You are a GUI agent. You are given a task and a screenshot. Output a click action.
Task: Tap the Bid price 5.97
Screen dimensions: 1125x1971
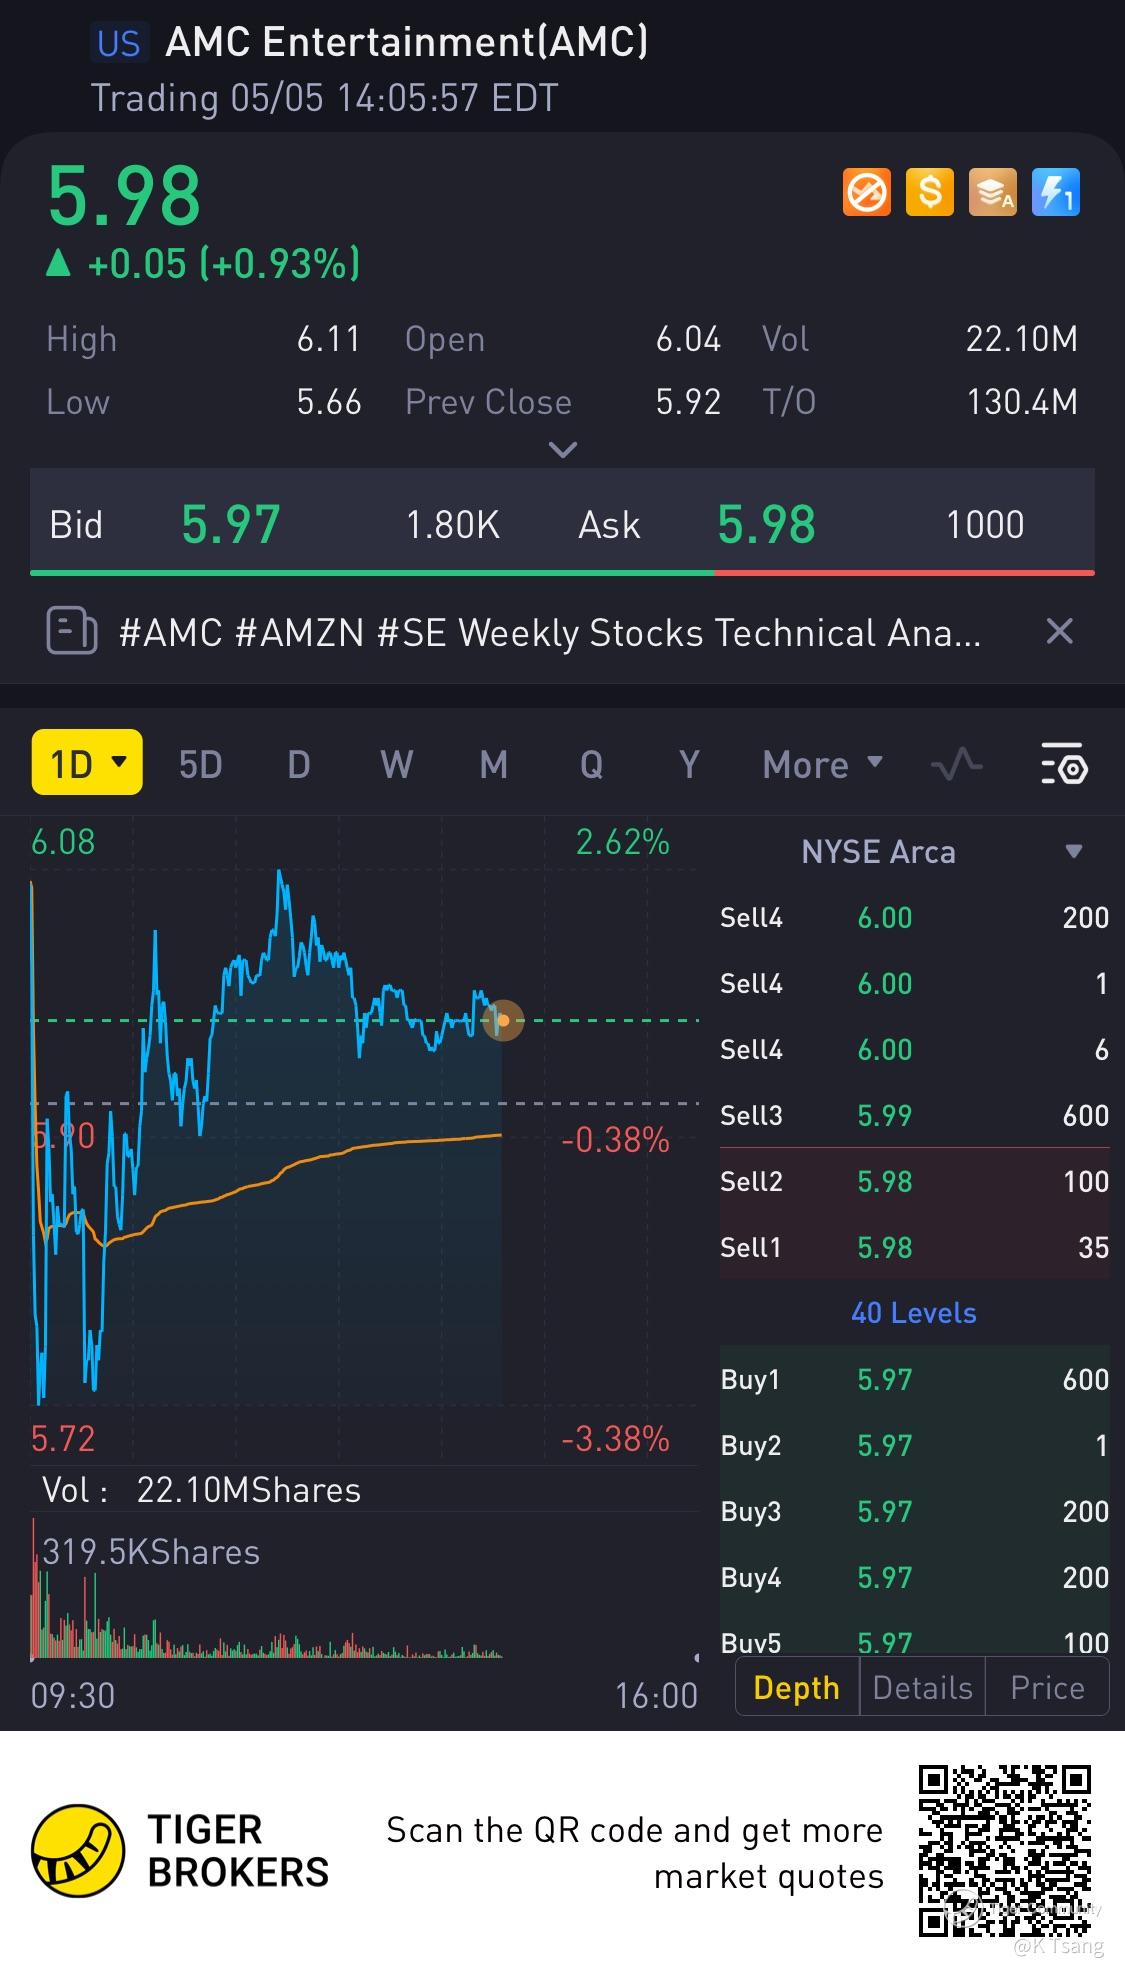231,524
